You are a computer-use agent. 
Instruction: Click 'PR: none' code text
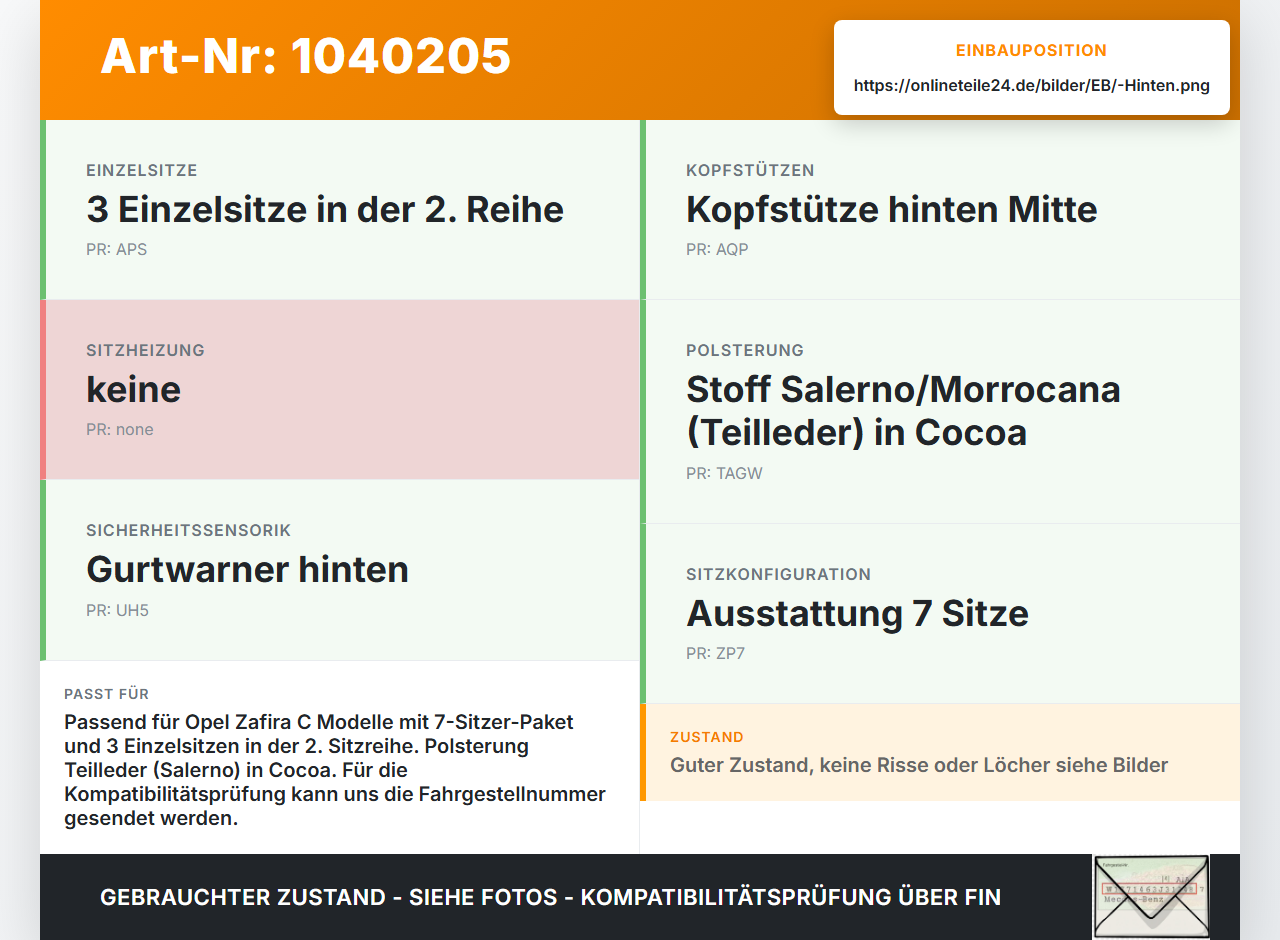click(x=120, y=429)
